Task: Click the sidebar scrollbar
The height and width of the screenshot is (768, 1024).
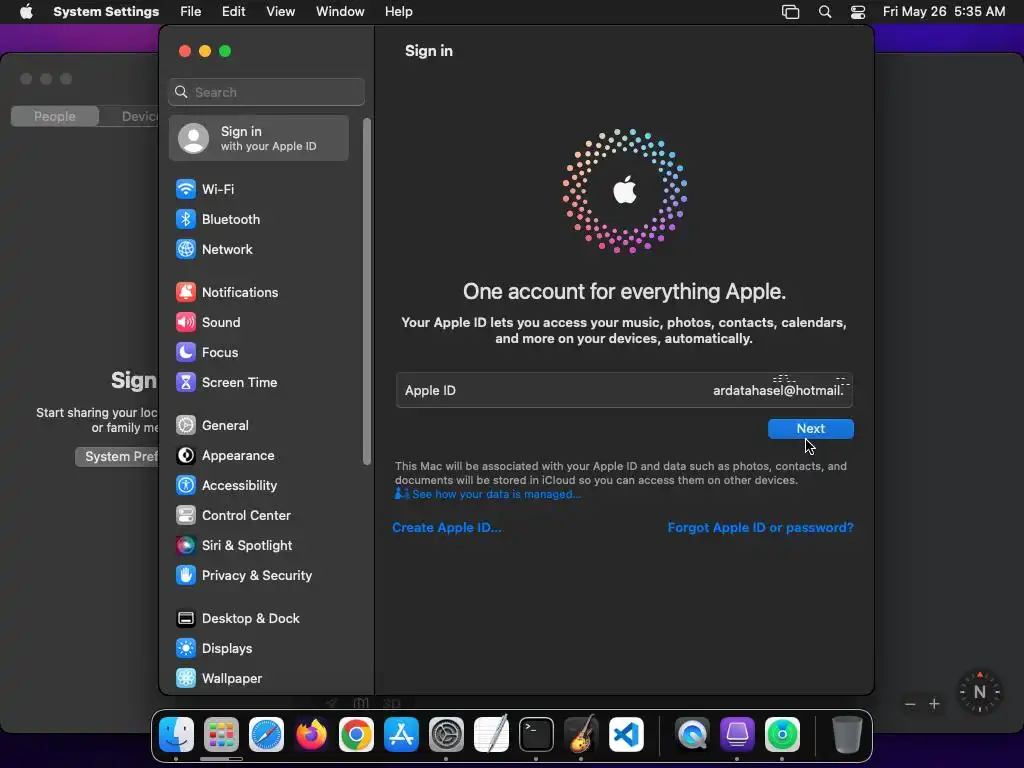Action: click(x=367, y=292)
